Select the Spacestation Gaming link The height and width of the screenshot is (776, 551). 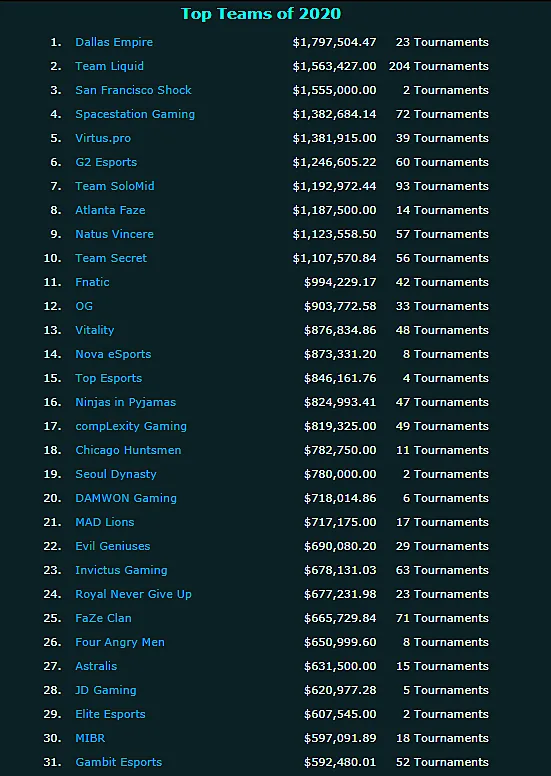(x=135, y=114)
